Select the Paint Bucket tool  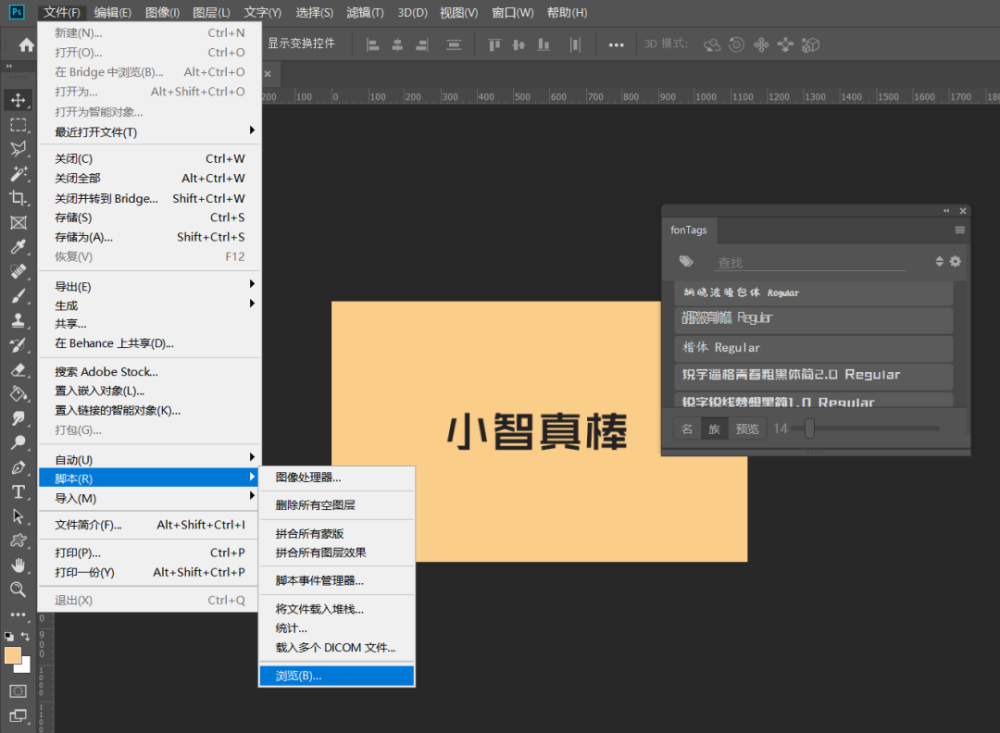click(x=18, y=394)
